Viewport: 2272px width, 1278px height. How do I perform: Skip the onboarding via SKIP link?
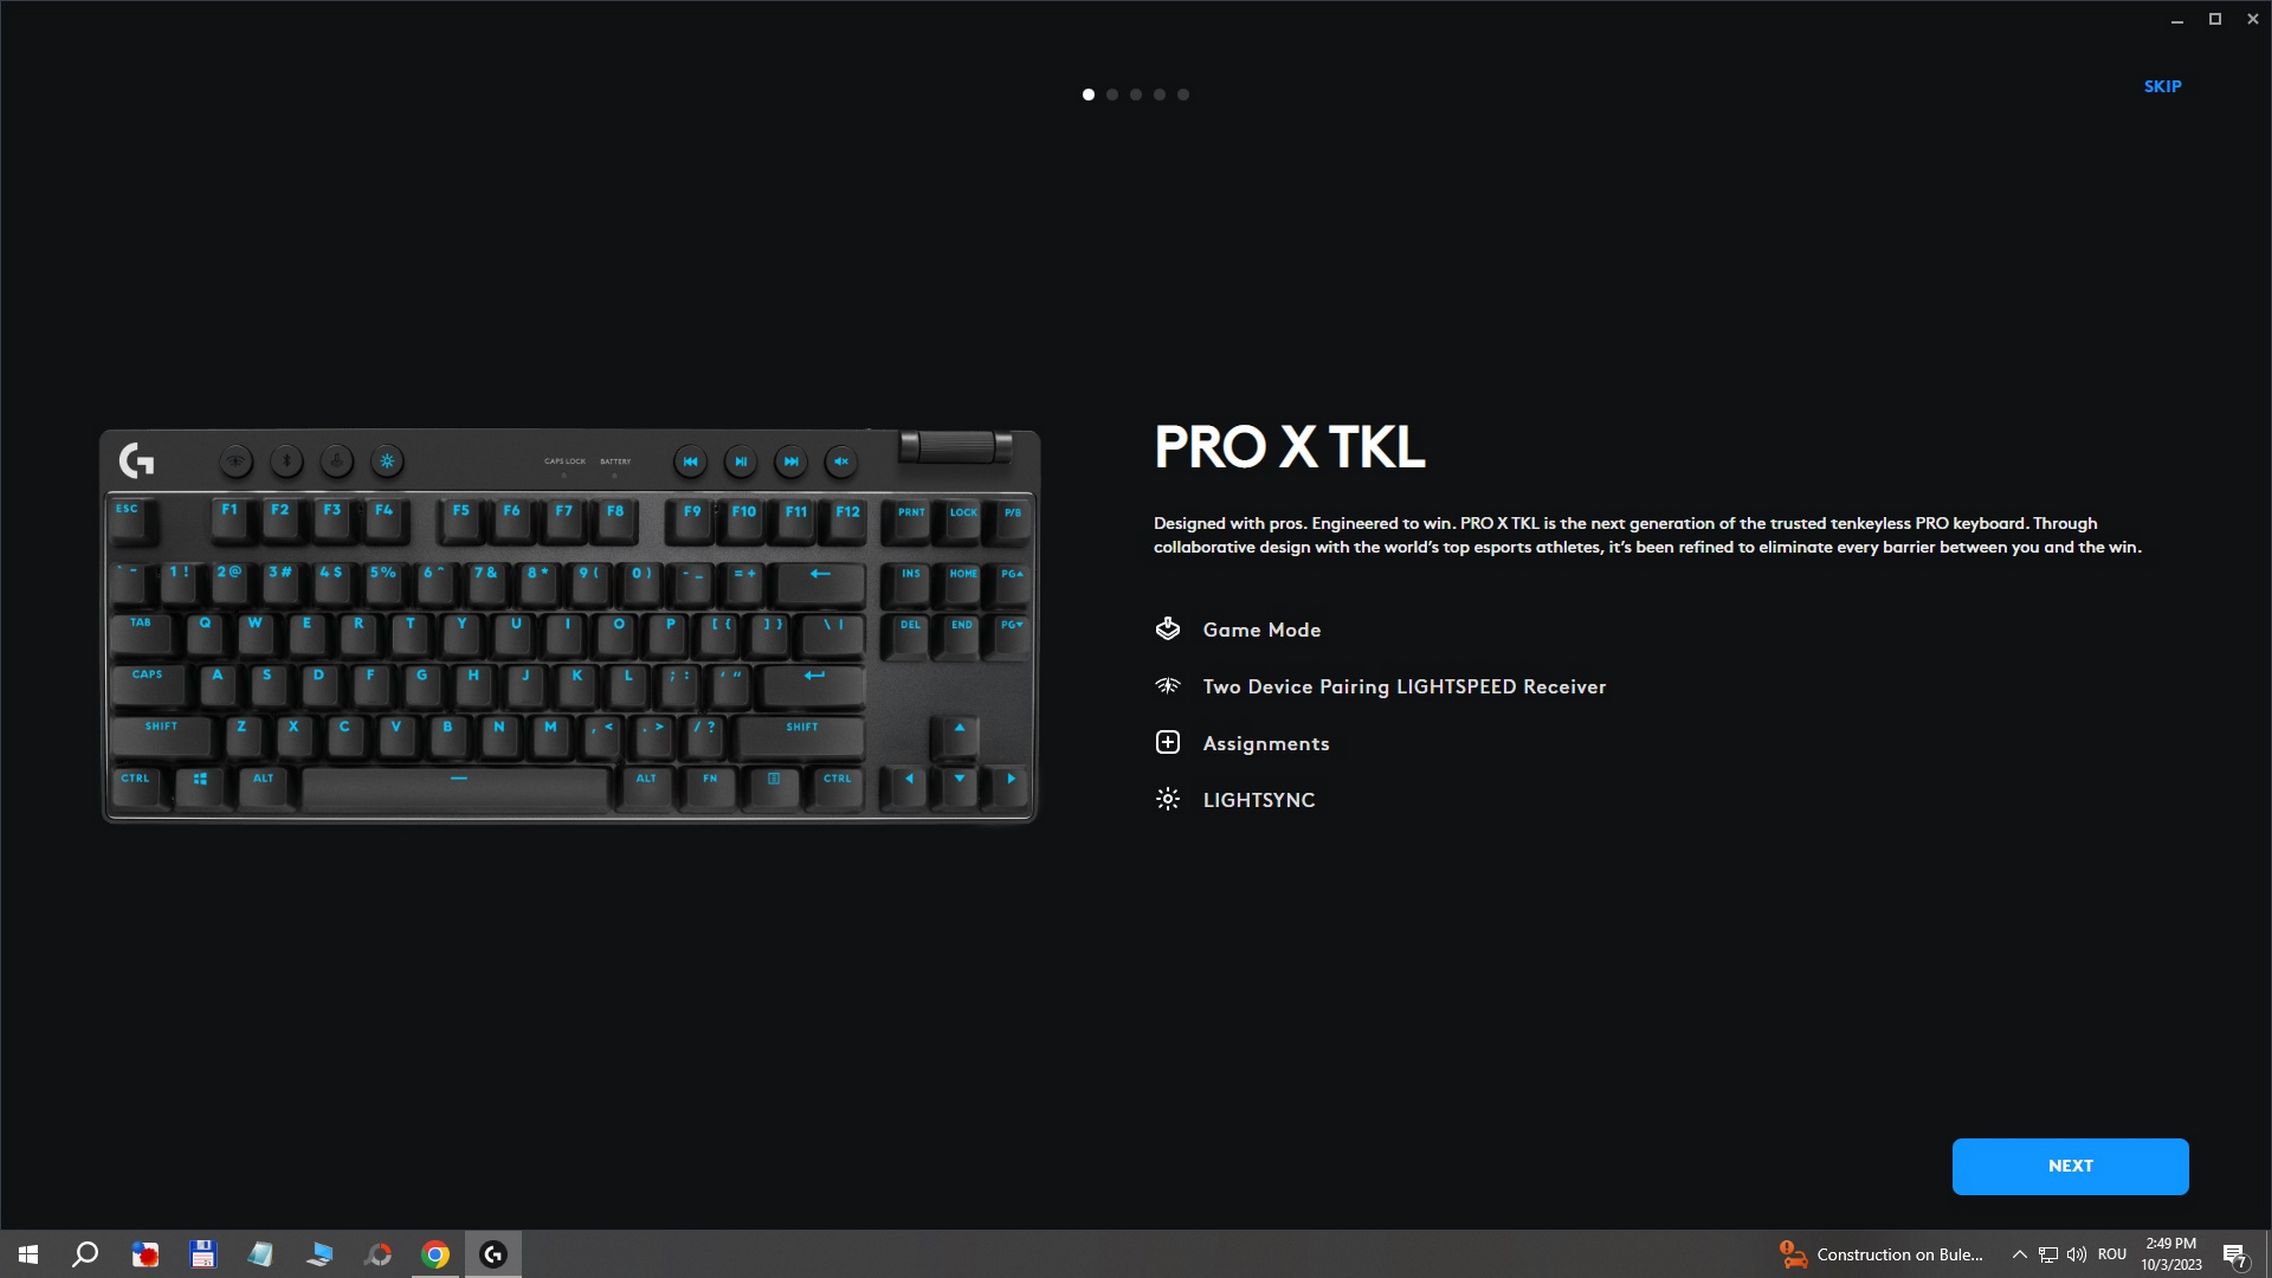tap(2162, 87)
